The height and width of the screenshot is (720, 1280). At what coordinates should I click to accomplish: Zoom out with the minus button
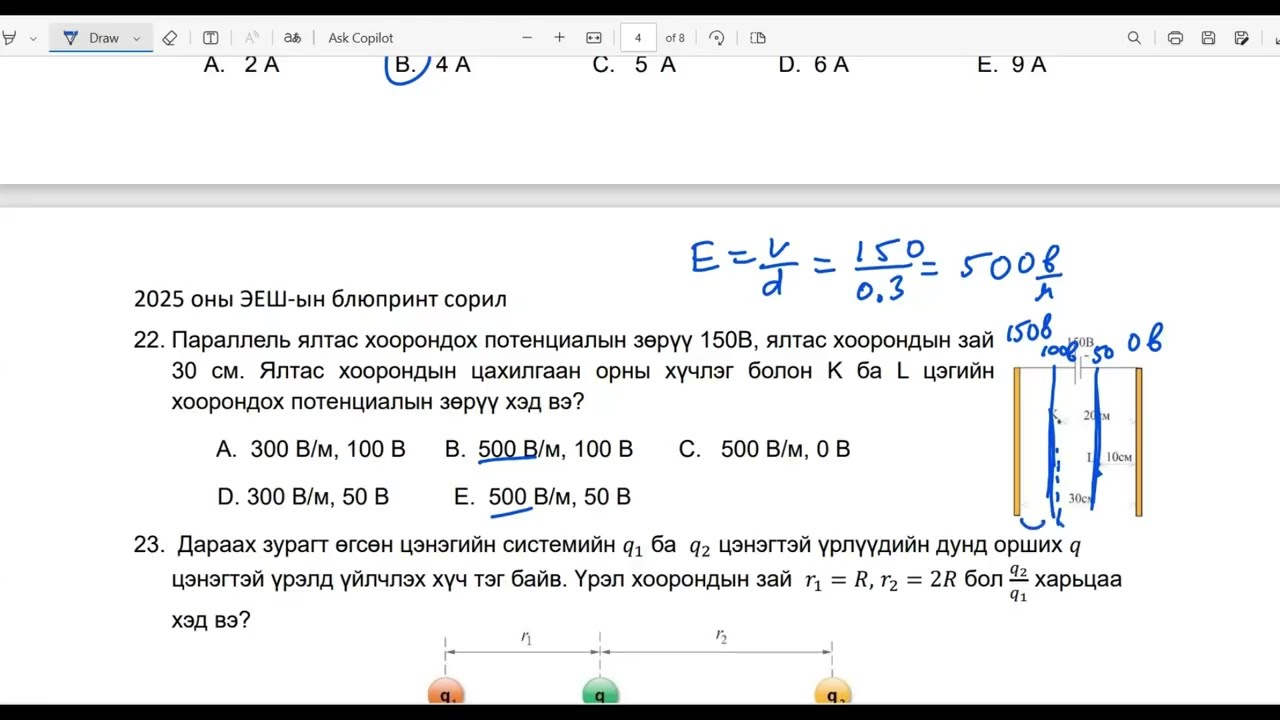[x=527, y=38]
